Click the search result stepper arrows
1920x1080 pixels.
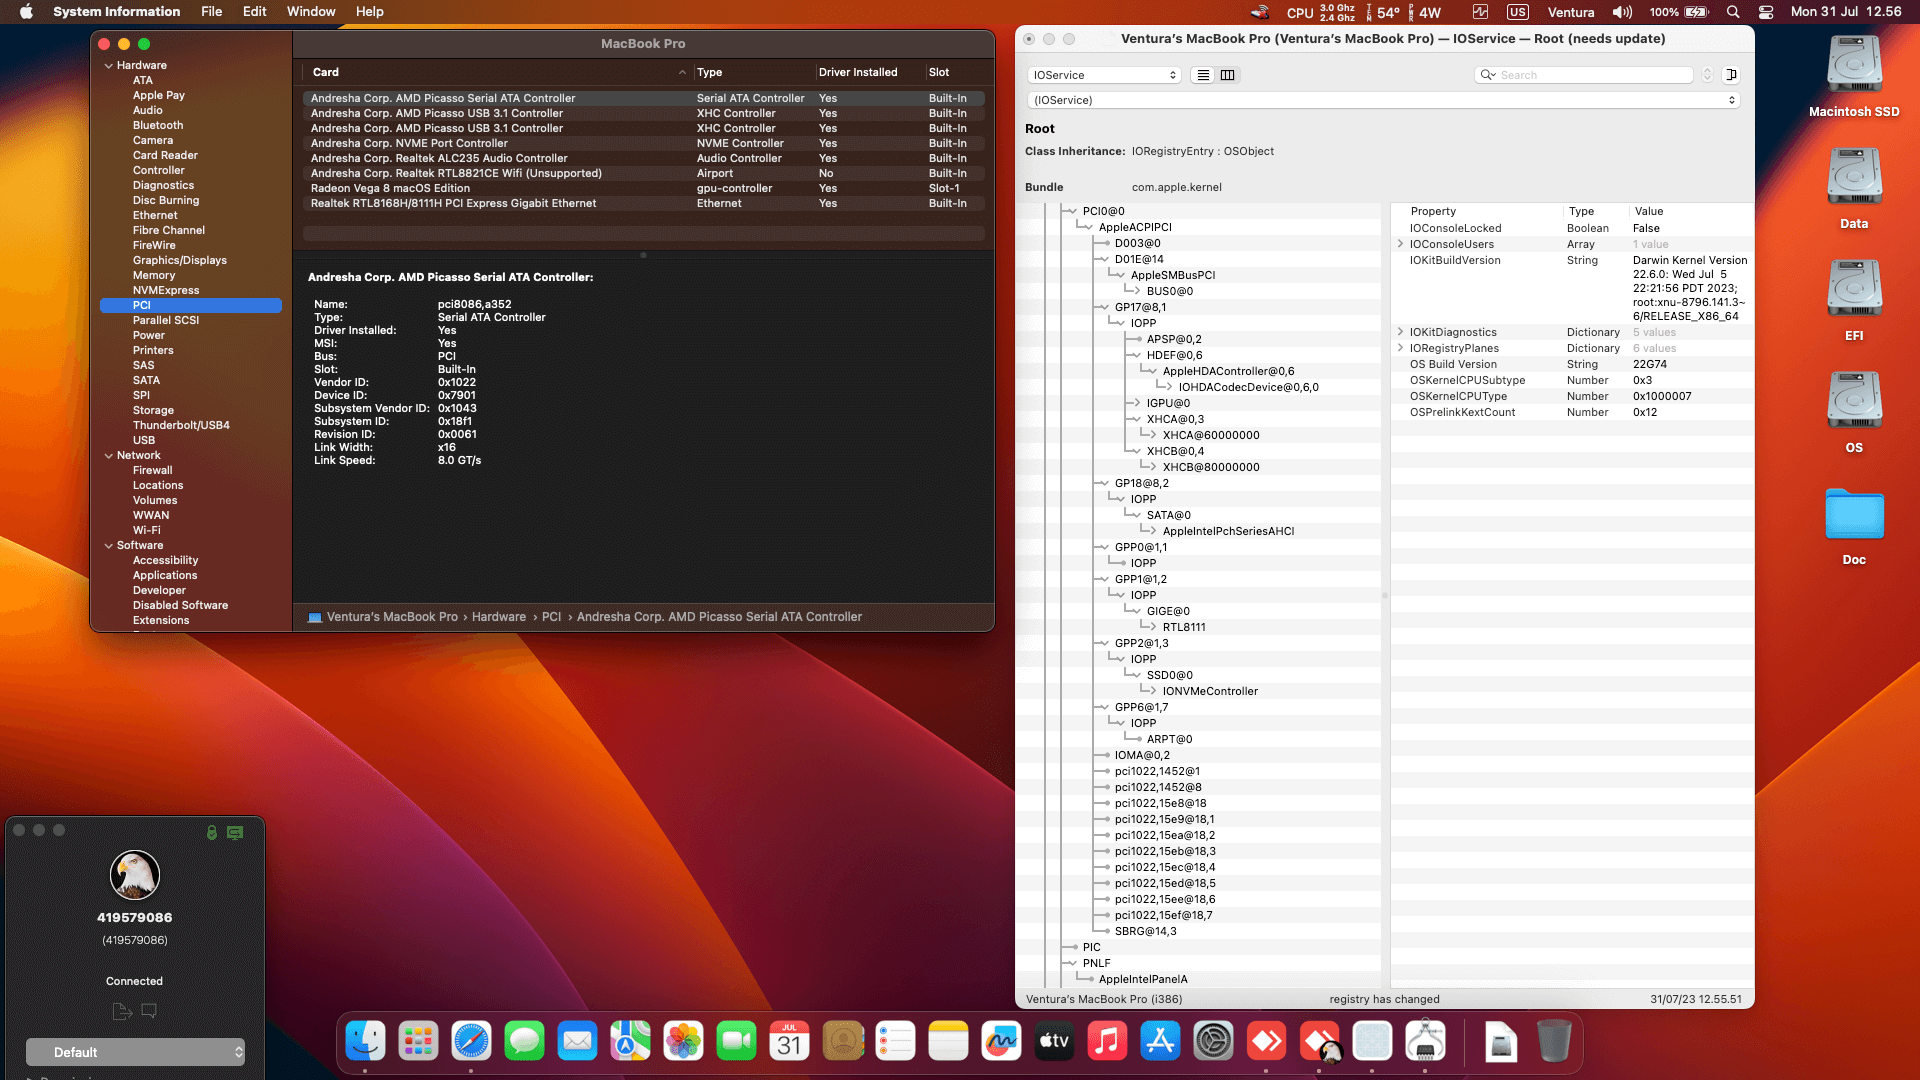click(1707, 75)
